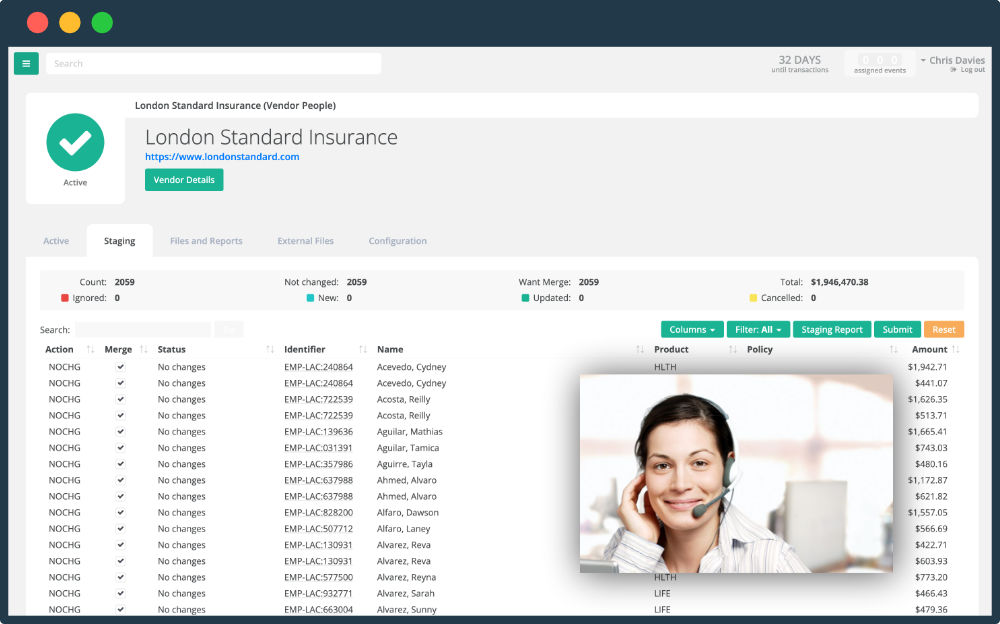Image resolution: width=1000 pixels, height=624 pixels.
Task: Click the Vendor Details button
Action: tap(184, 180)
